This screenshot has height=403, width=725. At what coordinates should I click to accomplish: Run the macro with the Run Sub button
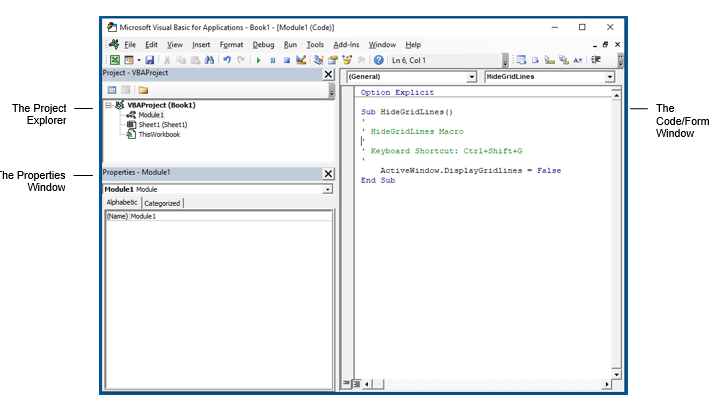coord(259,60)
